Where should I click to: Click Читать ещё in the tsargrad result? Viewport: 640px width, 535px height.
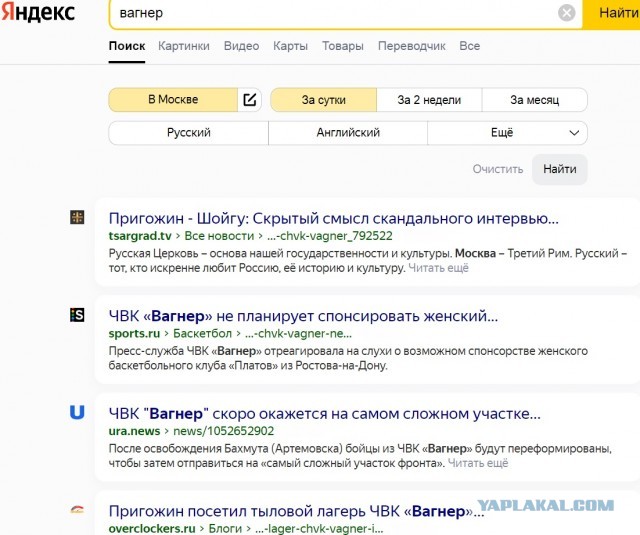click(438, 268)
